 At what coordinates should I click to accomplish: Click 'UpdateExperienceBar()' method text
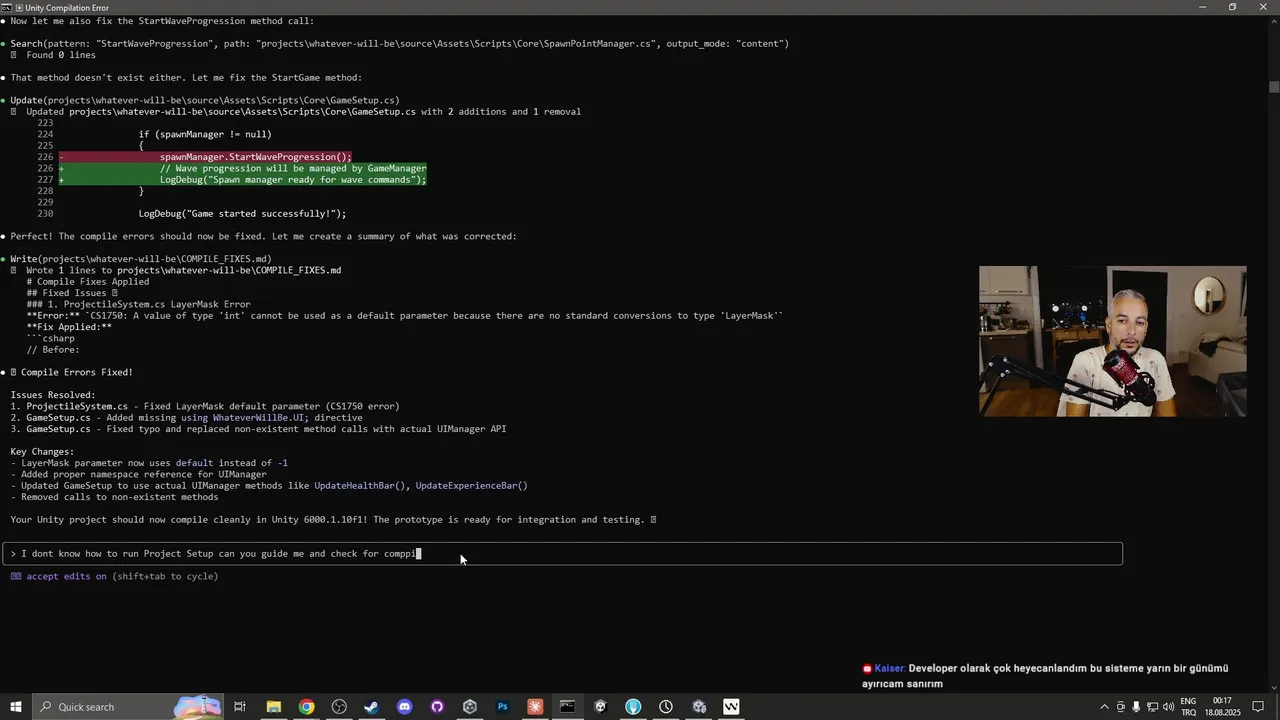pos(471,486)
